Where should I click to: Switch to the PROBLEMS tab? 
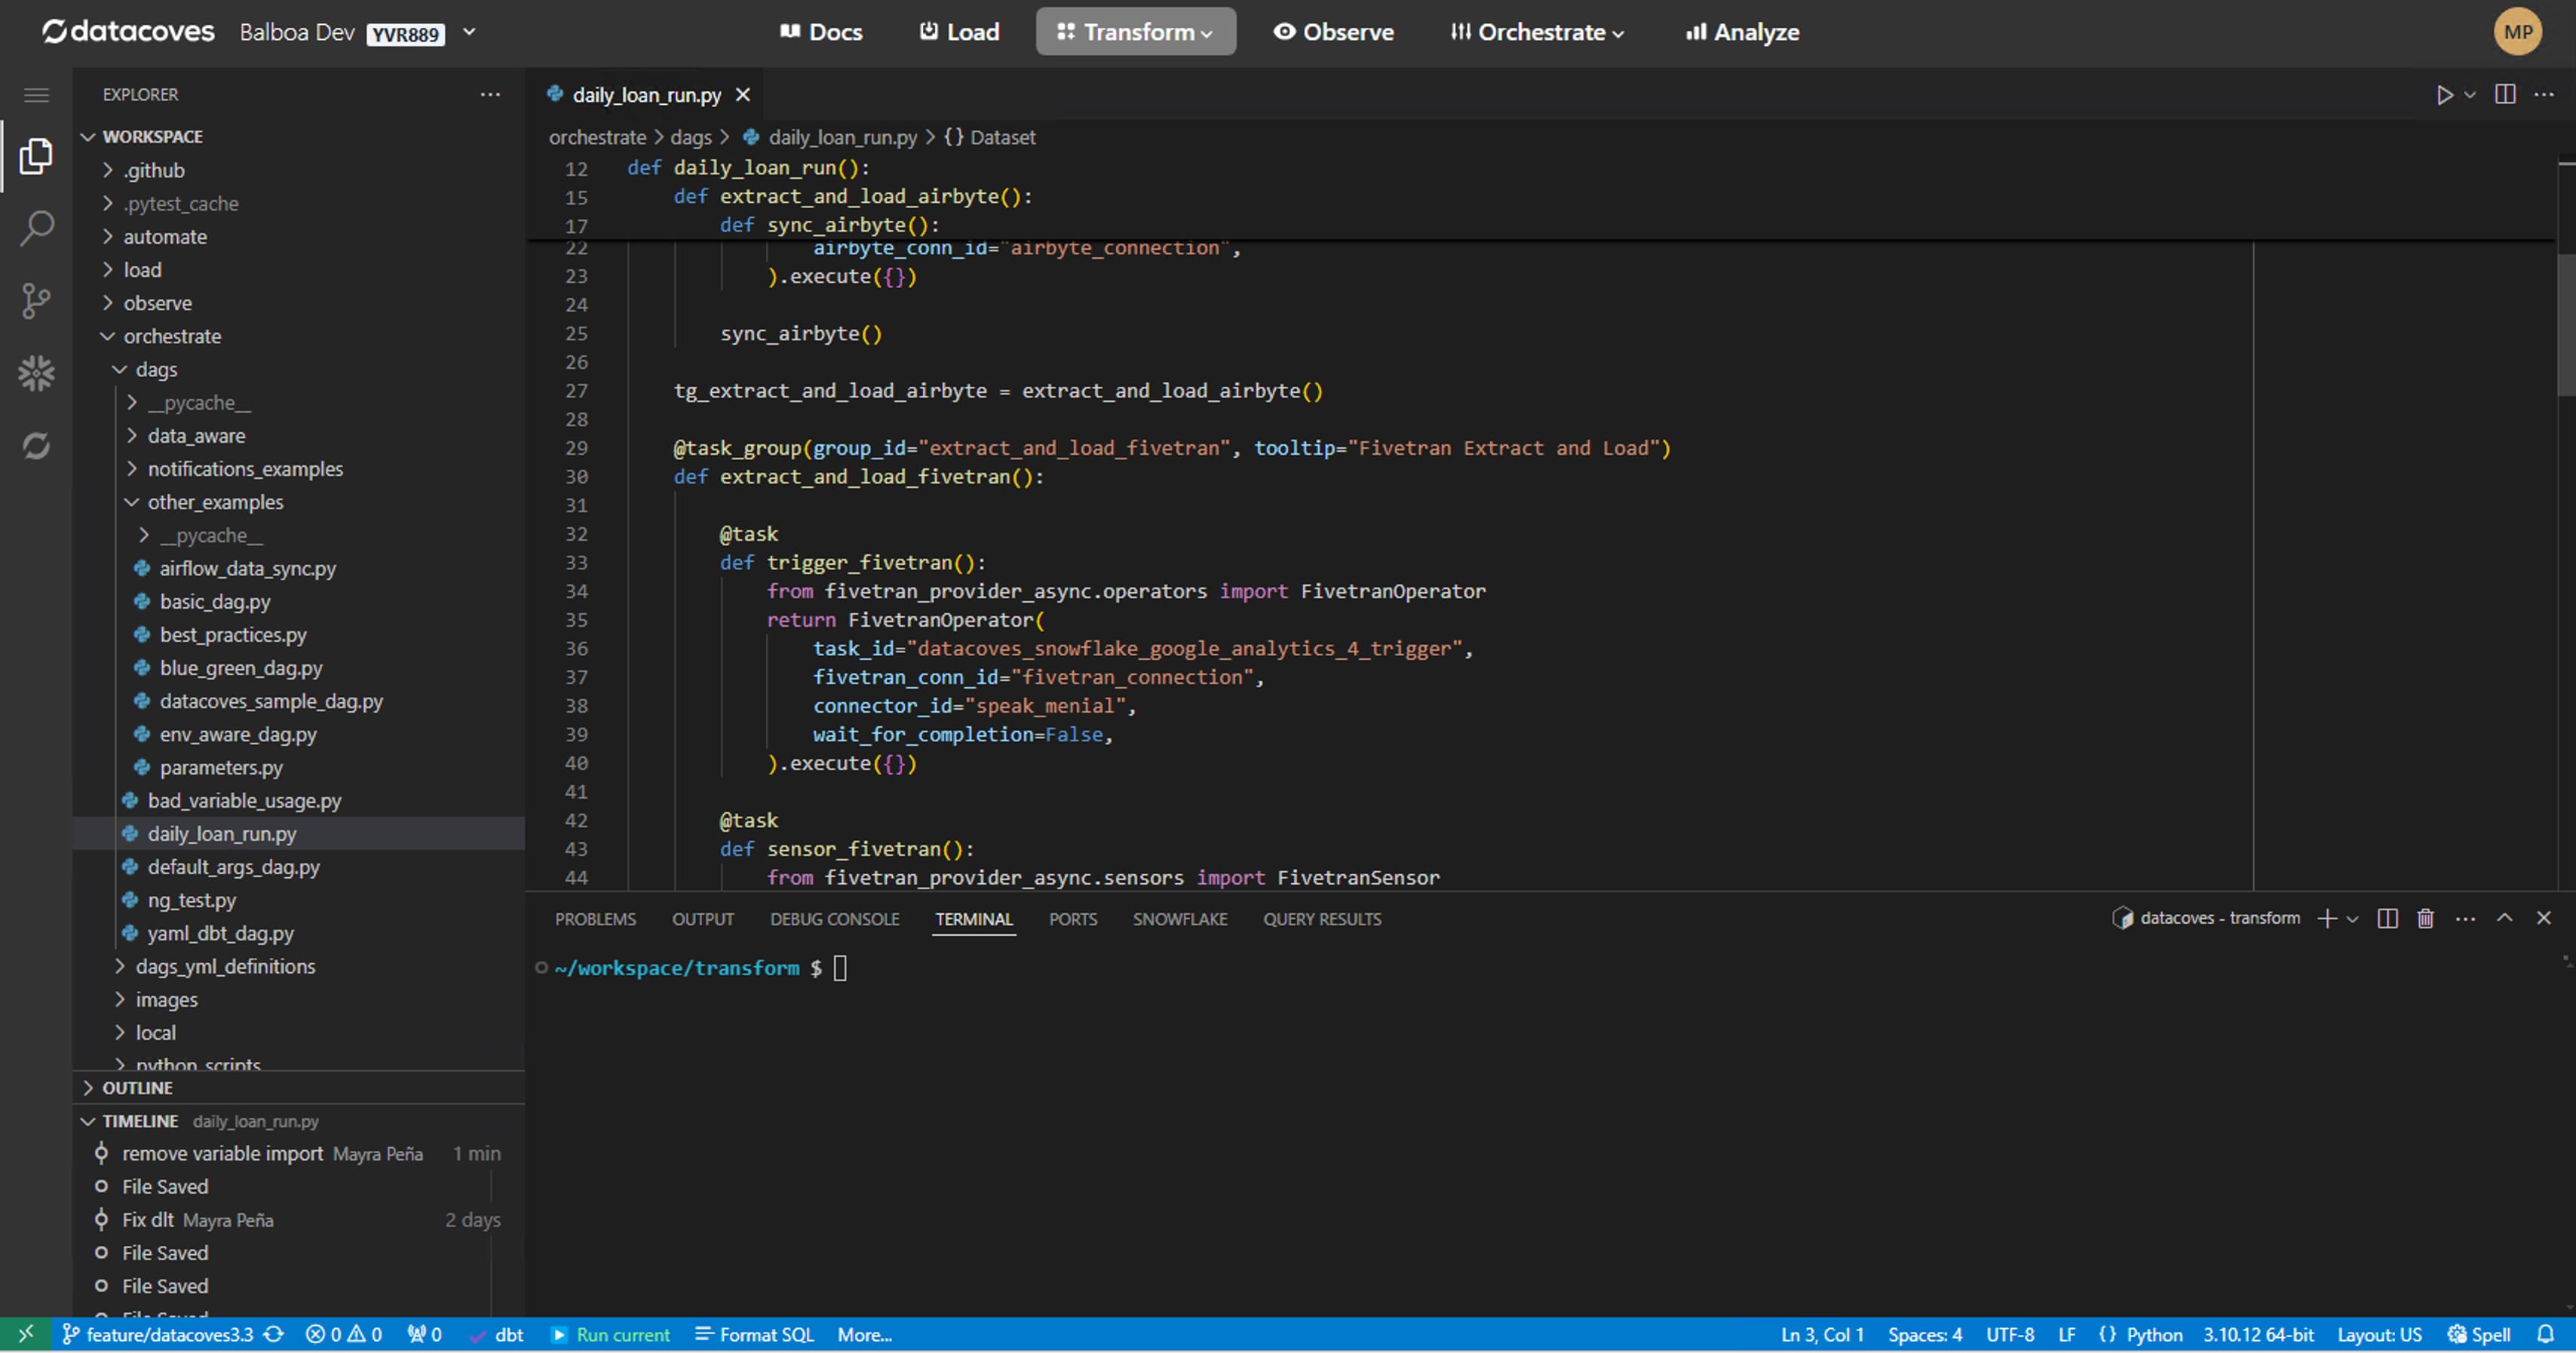click(x=595, y=918)
